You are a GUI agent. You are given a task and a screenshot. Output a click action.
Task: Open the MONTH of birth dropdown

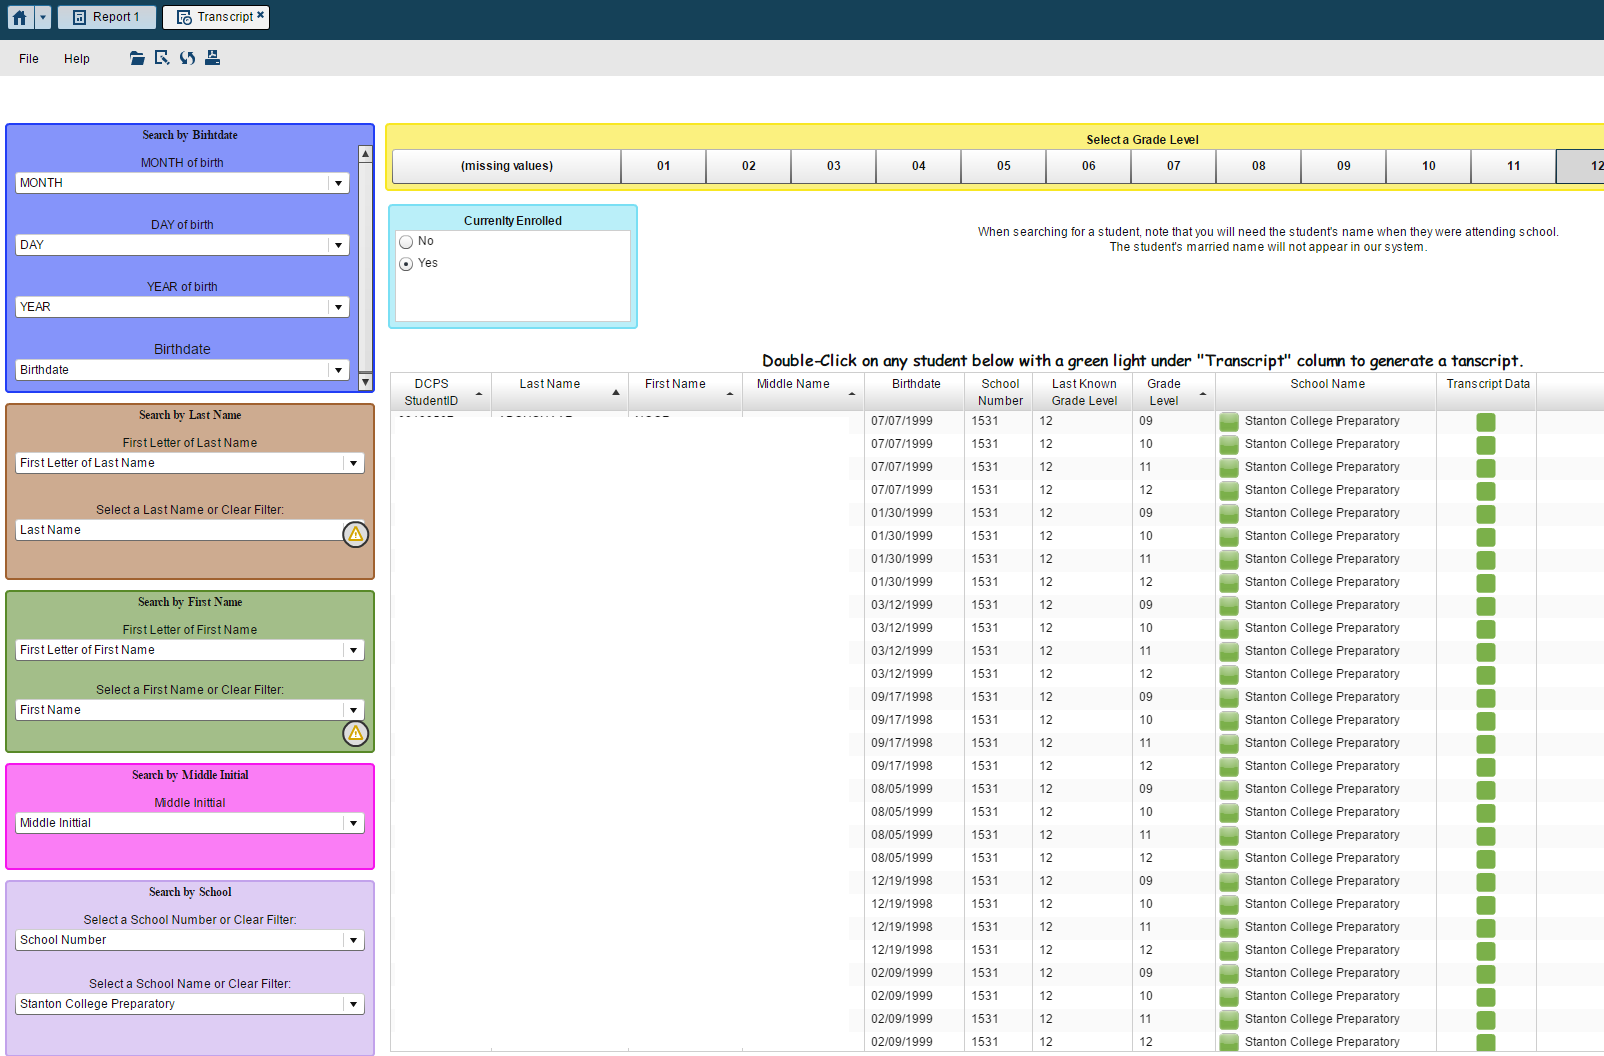[x=339, y=182]
